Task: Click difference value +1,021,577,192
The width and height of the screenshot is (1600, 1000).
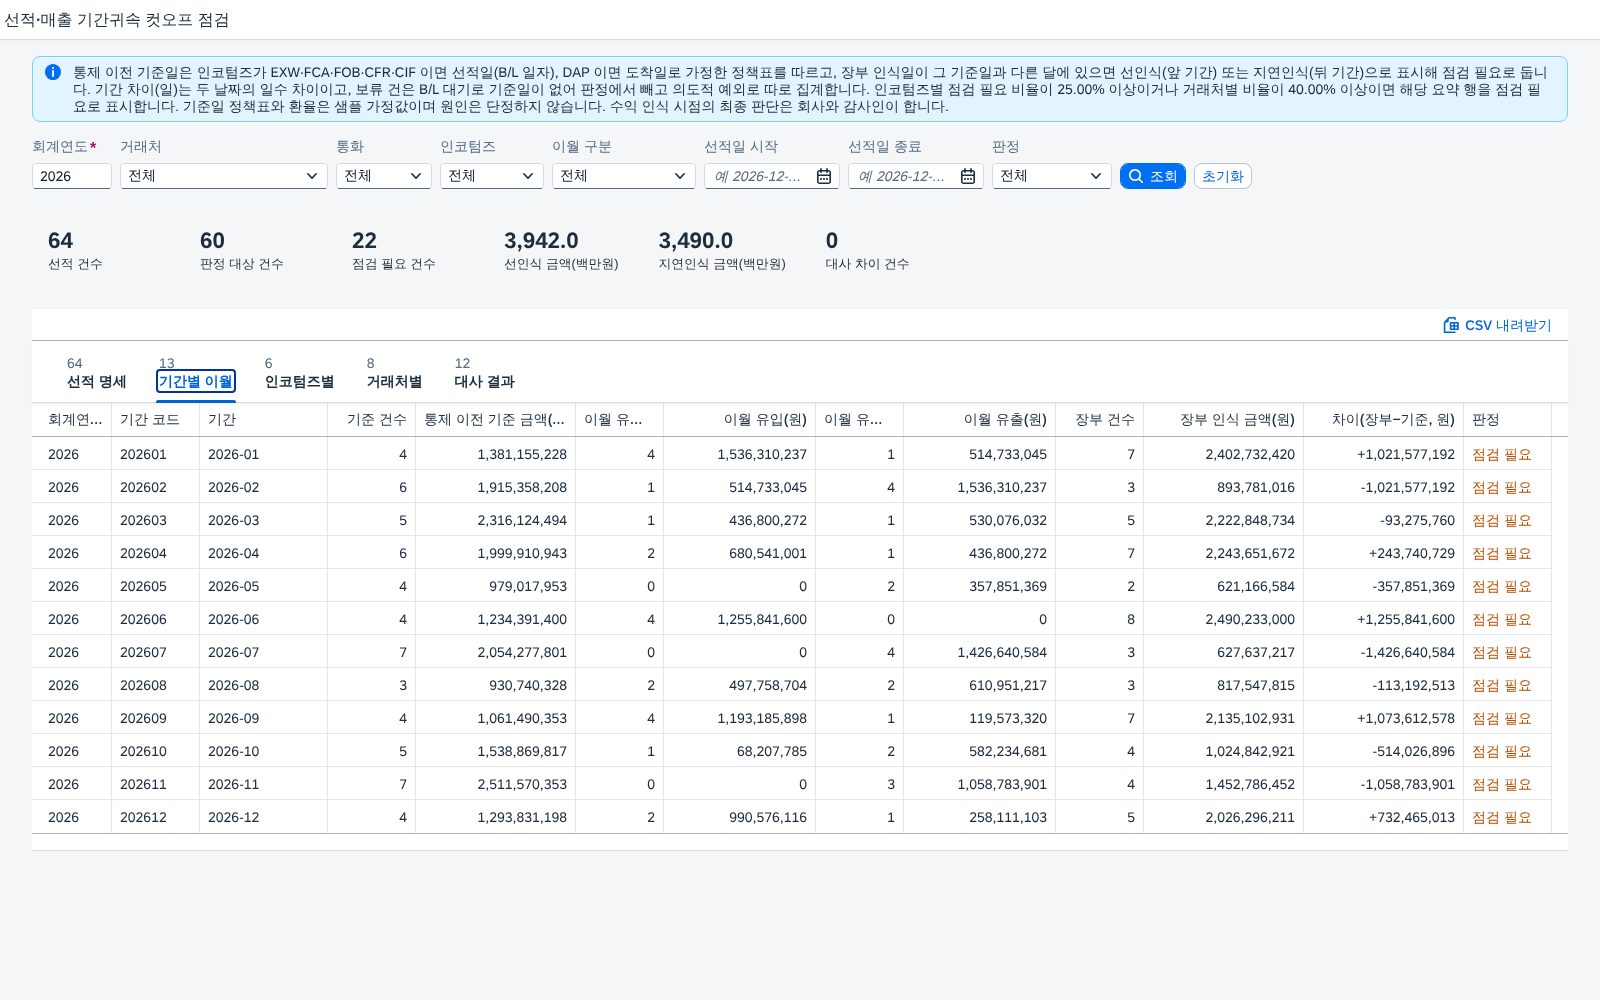Action: (x=1406, y=454)
